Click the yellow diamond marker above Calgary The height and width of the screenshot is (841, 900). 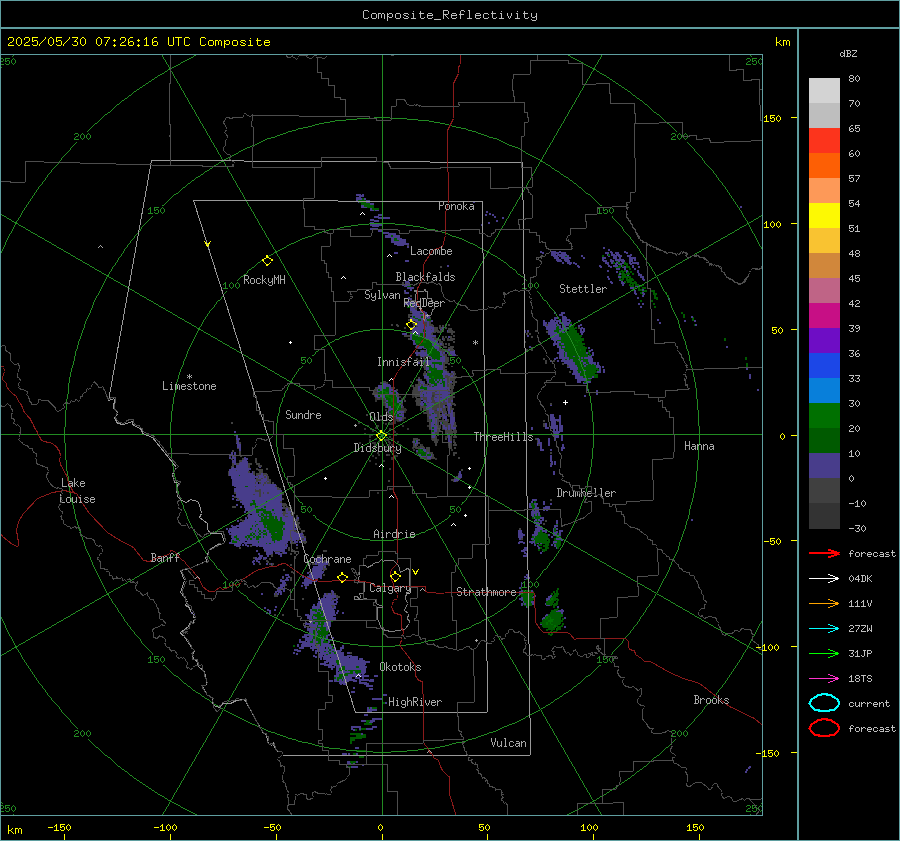pos(395,576)
